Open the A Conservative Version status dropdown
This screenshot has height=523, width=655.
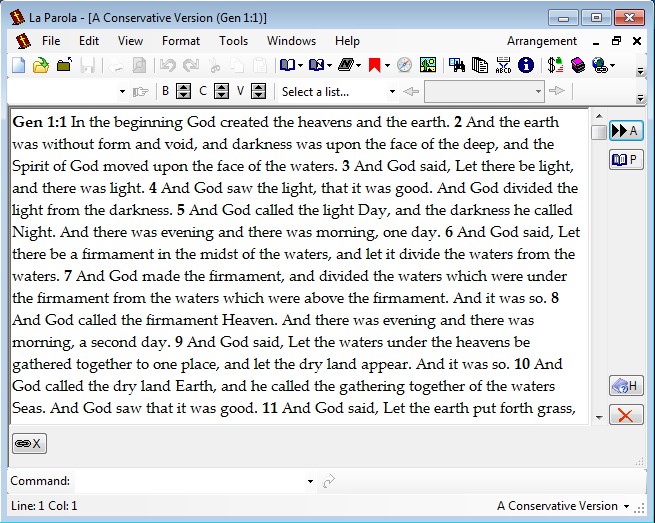click(x=626, y=507)
